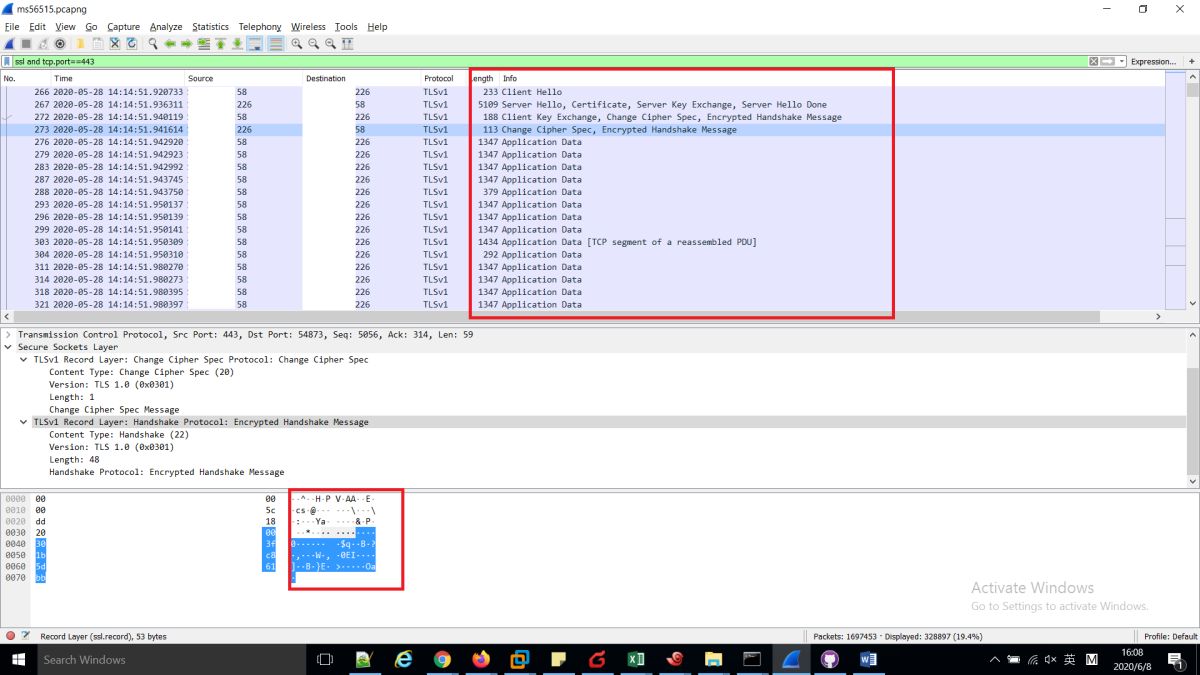Save the capture file
The image size is (1200, 675).
[x=97, y=44]
